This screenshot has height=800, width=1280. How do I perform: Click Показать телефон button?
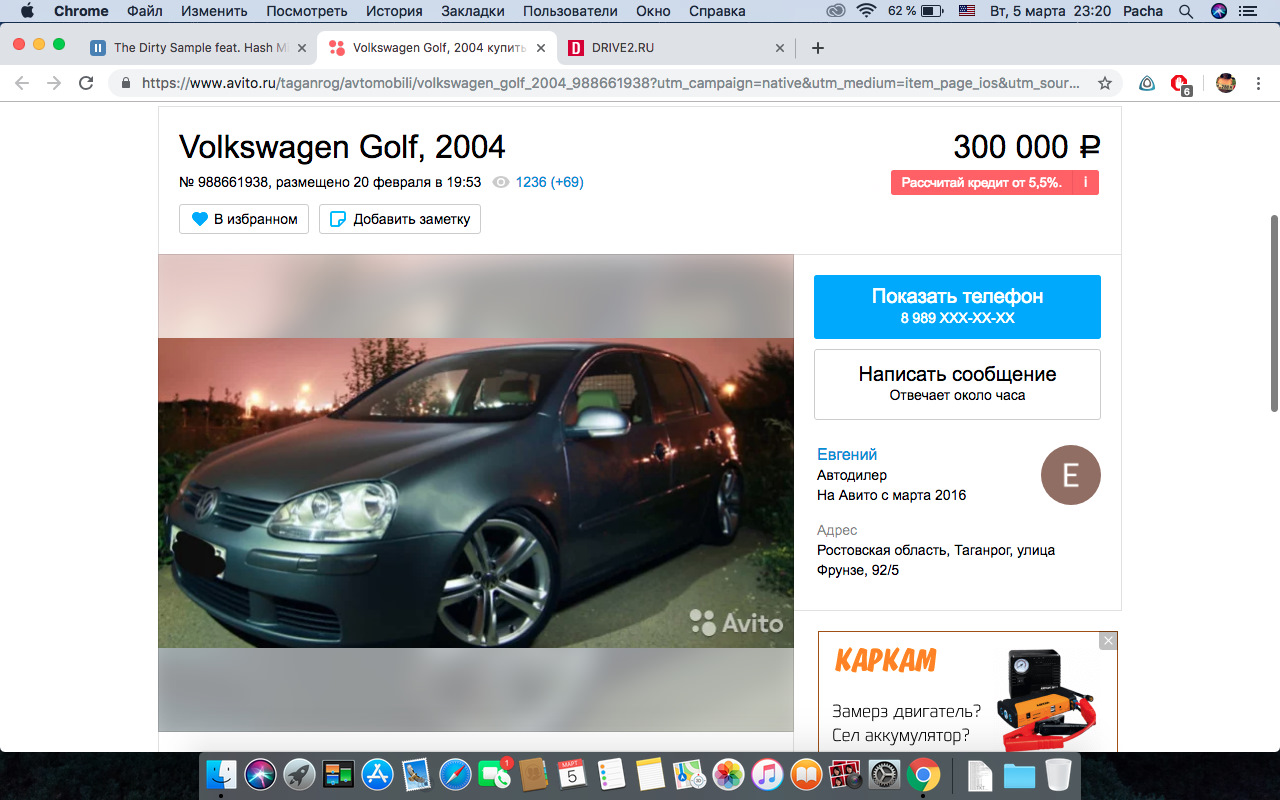(957, 307)
